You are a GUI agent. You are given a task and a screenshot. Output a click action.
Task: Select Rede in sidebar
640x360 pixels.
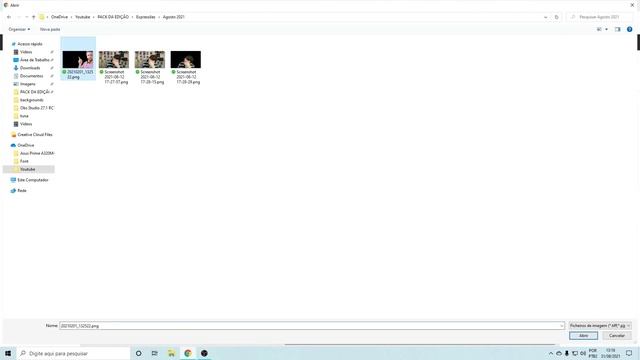click(22, 191)
